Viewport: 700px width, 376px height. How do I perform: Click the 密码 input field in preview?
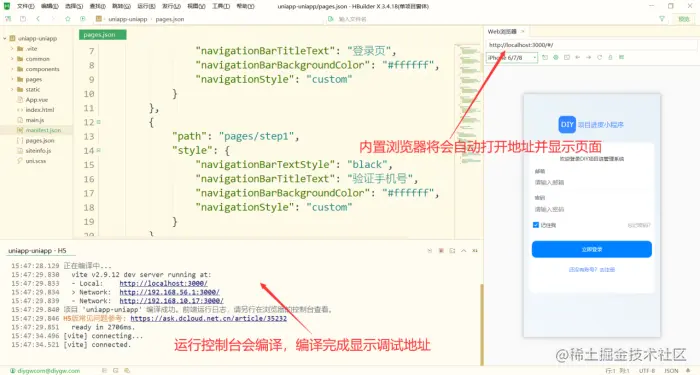click(592, 209)
